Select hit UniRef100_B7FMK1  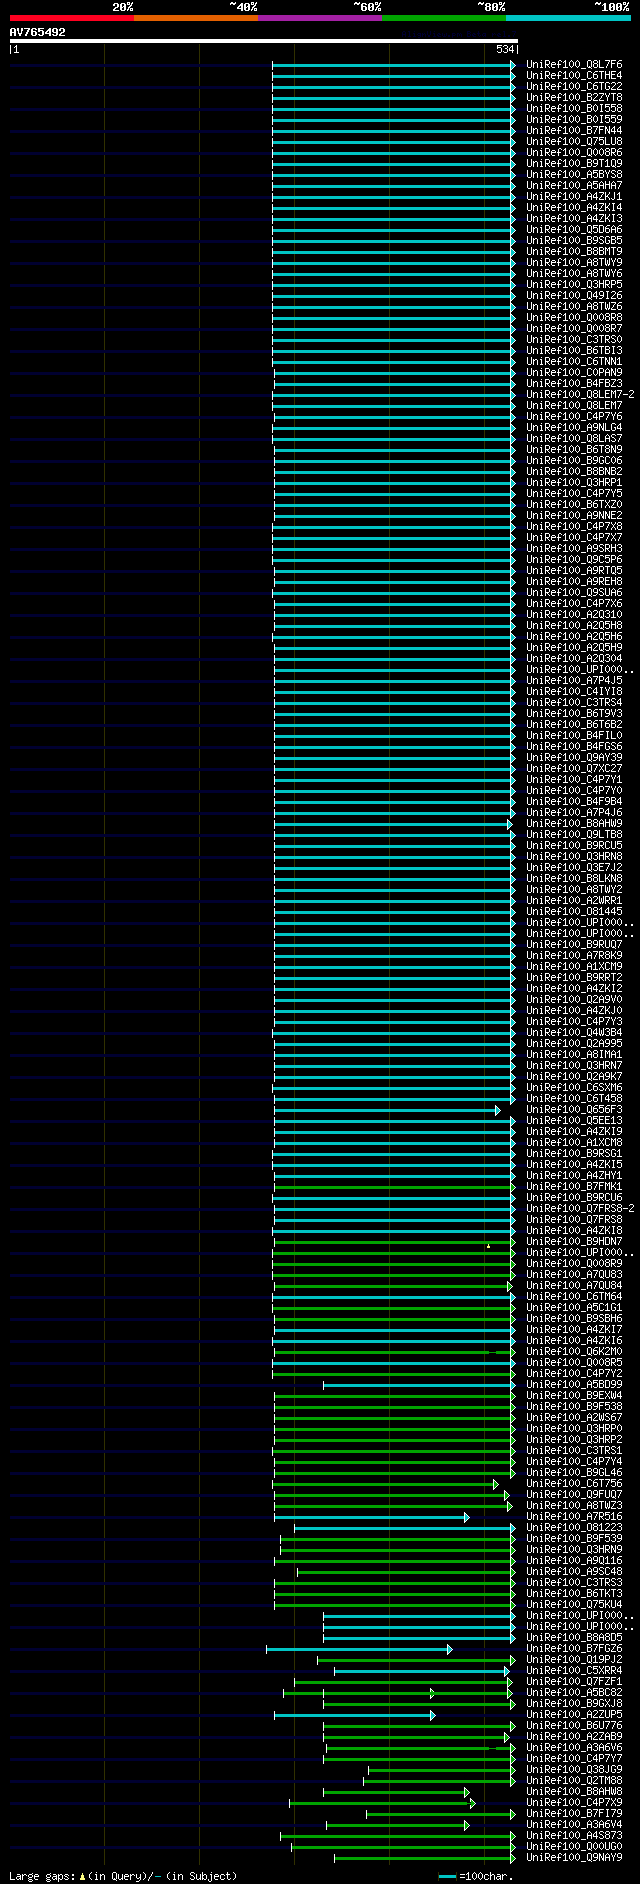pos(574,1187)
